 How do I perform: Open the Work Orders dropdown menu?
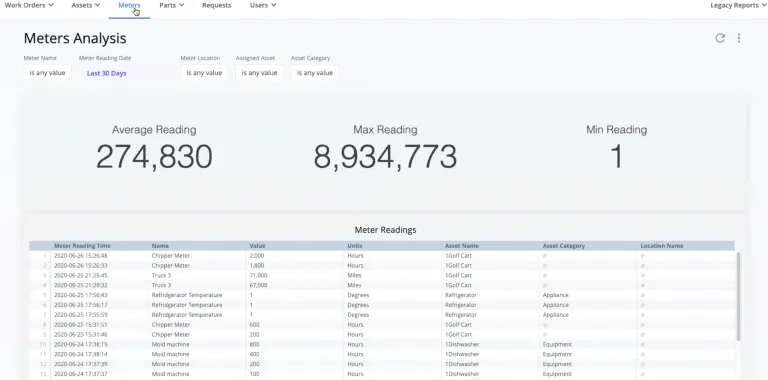29,5
